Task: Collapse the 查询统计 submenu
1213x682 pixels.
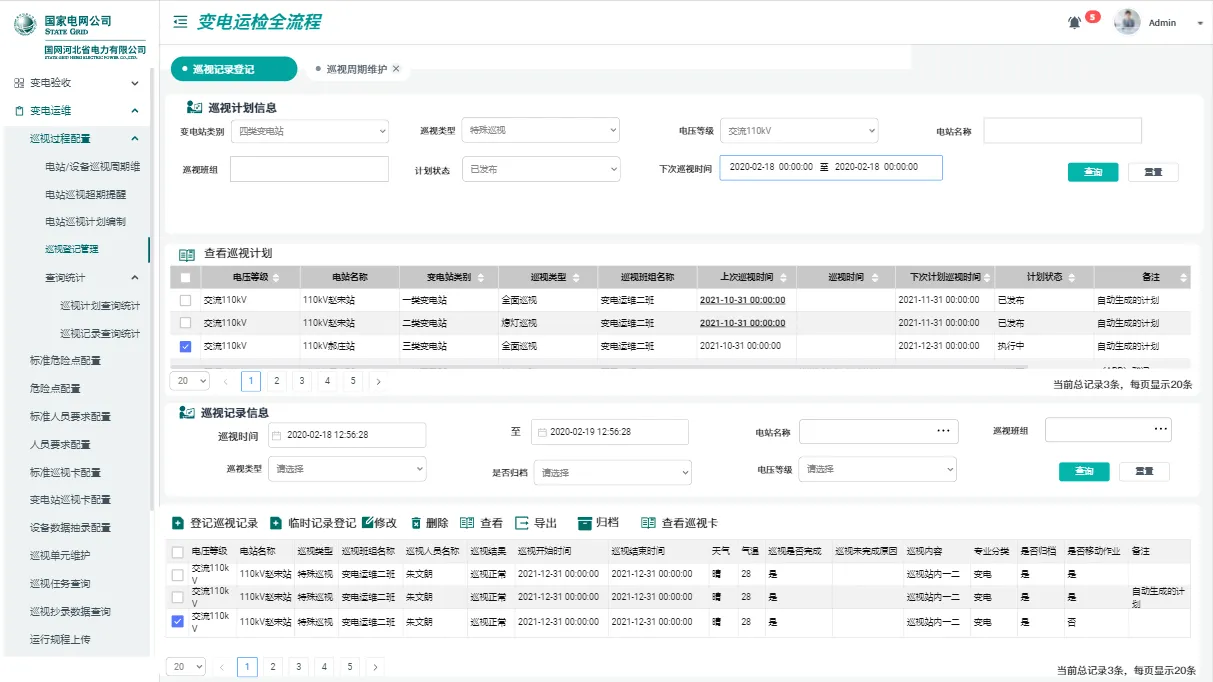Action: point(135,277)
